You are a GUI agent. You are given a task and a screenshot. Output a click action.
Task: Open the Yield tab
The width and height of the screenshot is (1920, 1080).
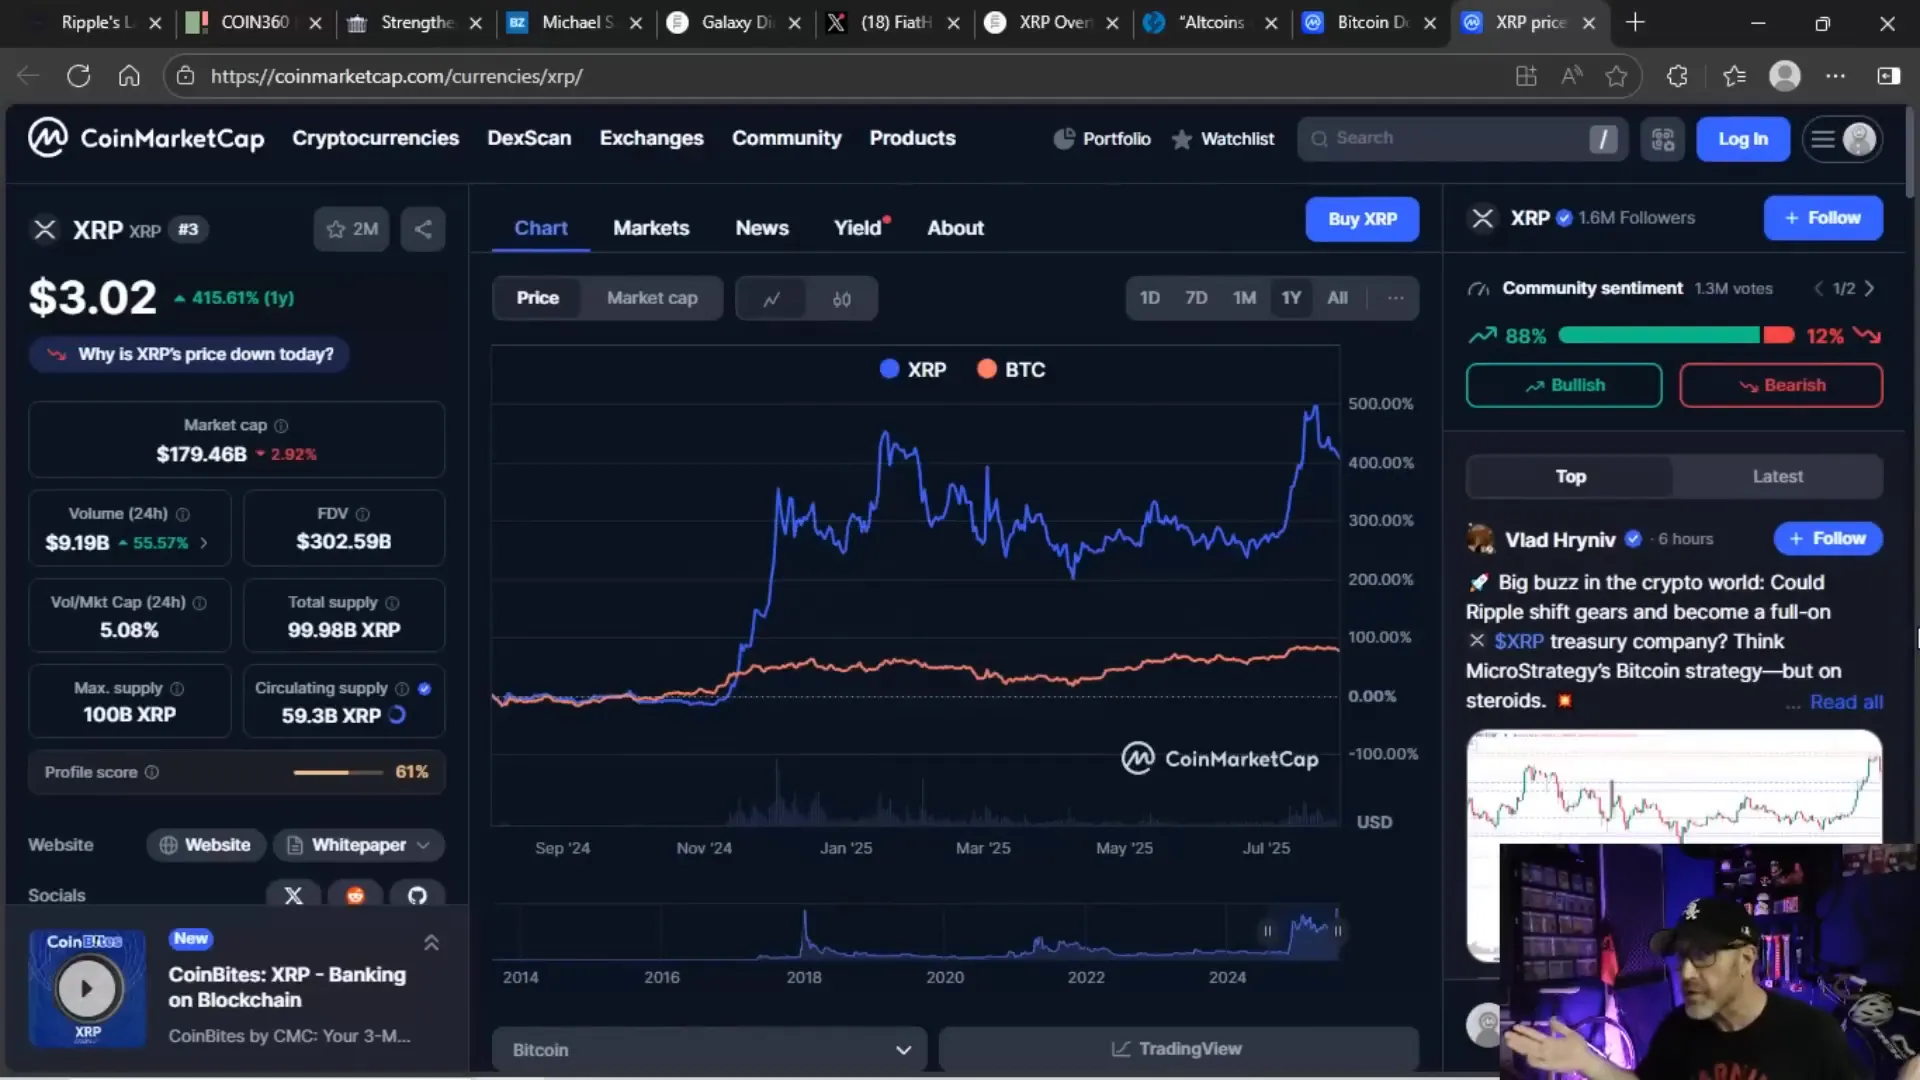click(858, 228)
